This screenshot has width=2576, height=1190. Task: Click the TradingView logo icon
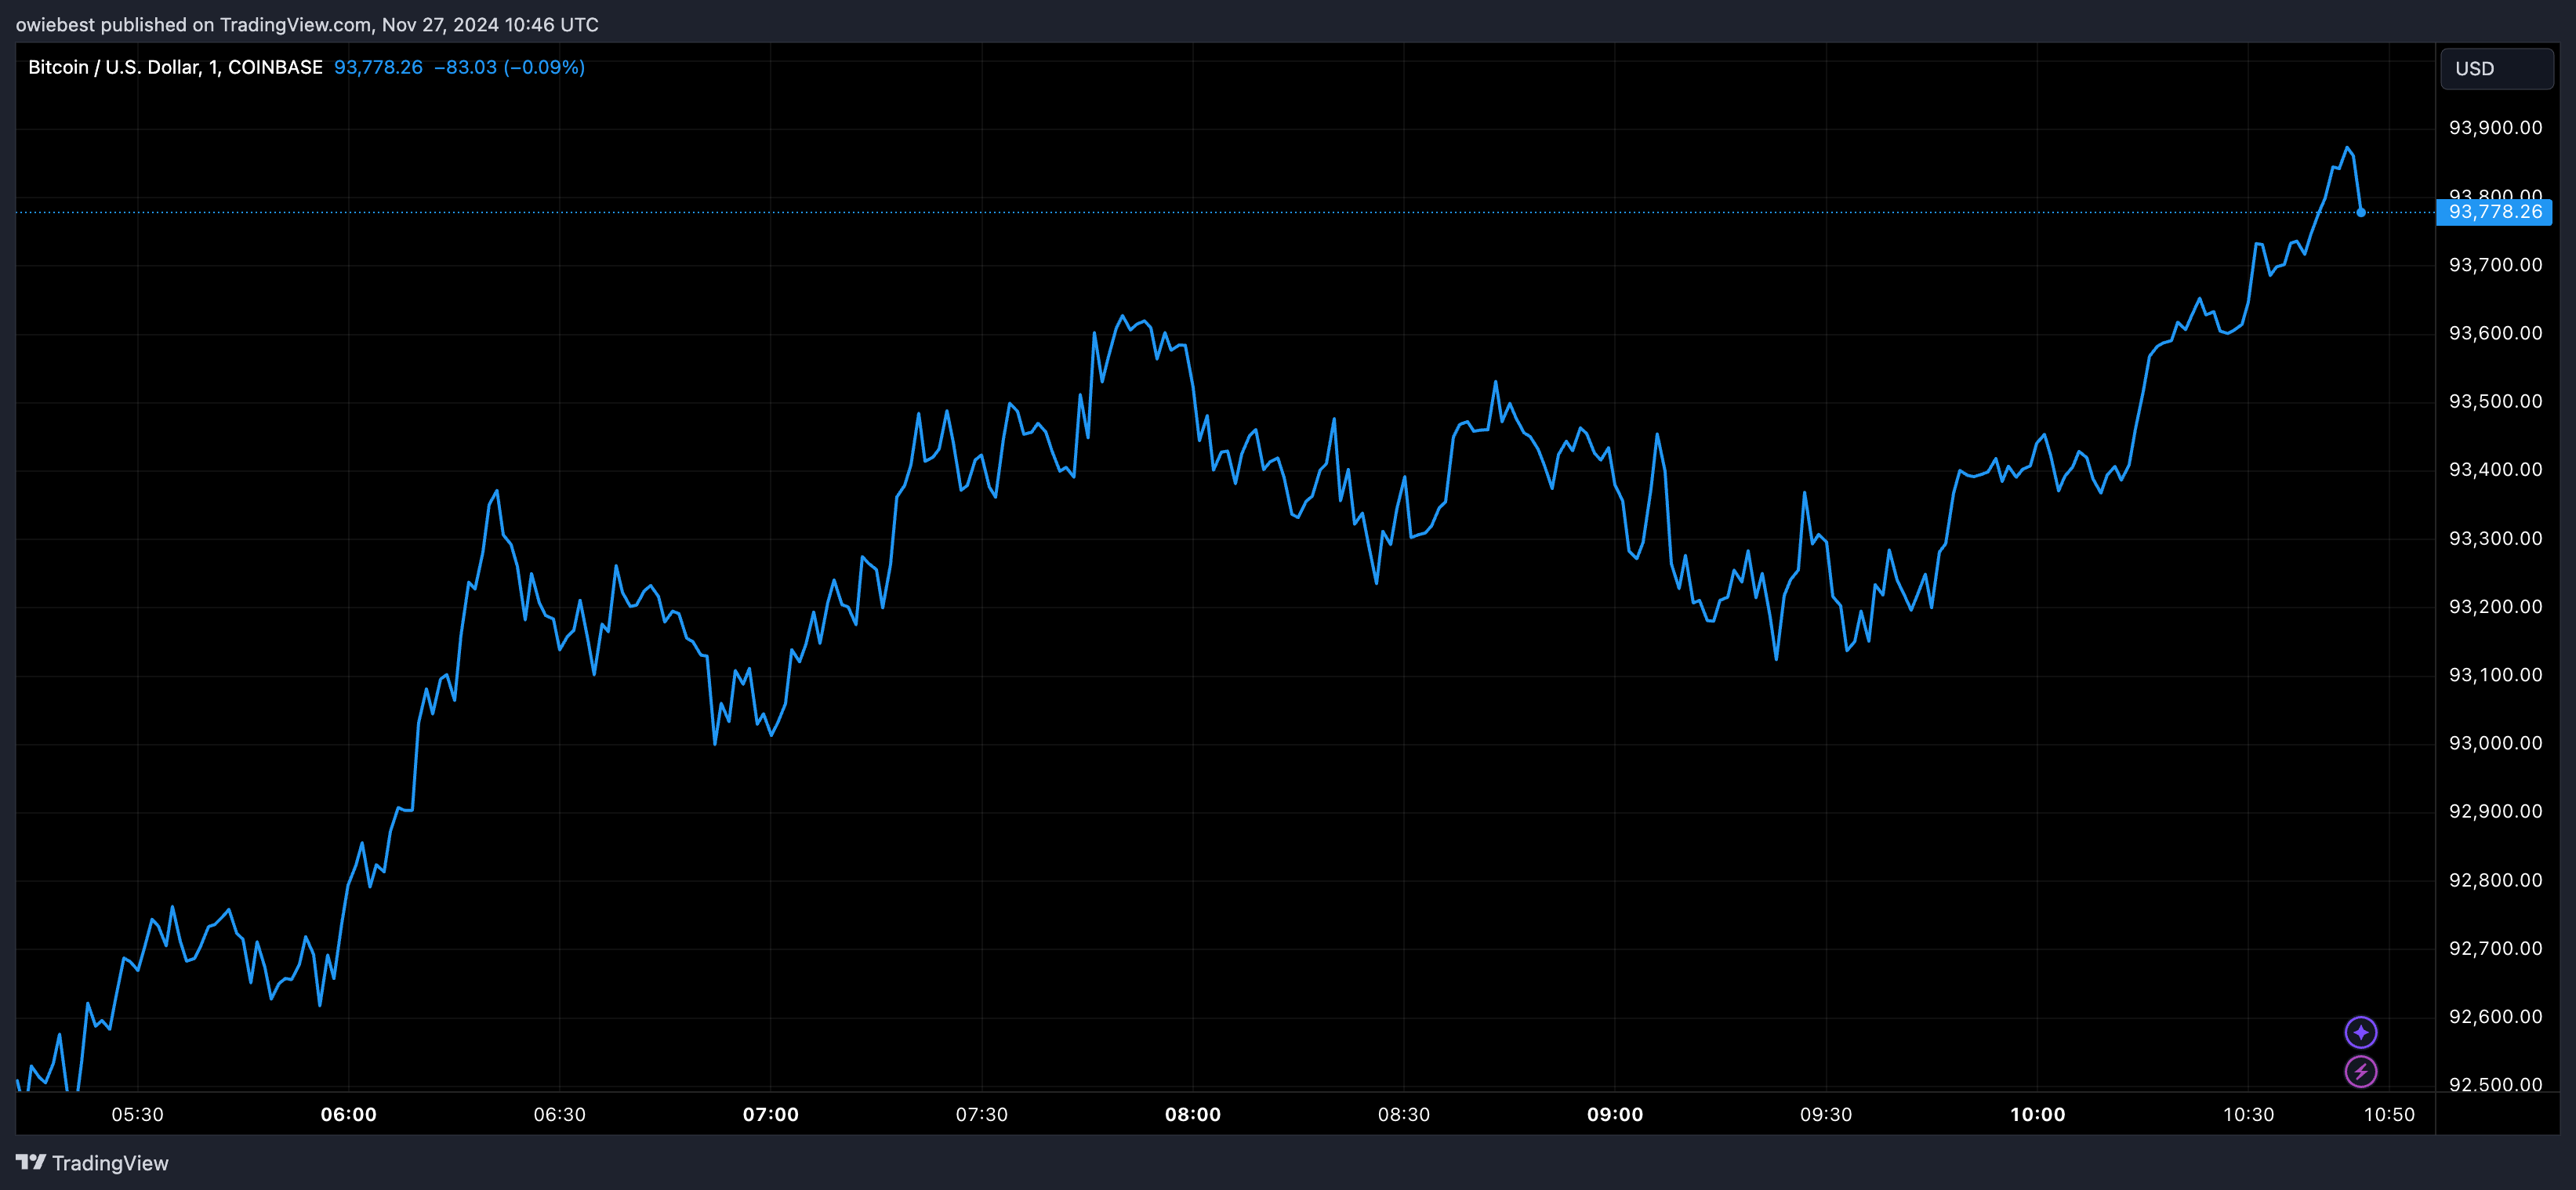point(31,1162)
